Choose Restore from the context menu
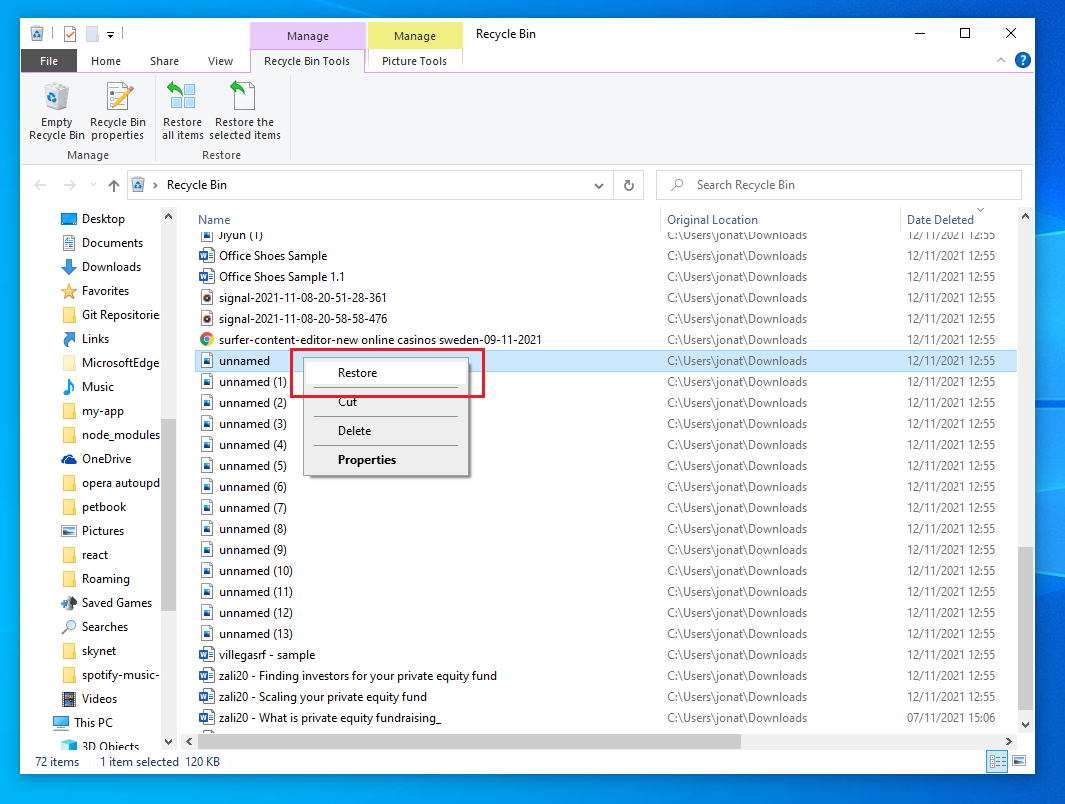 click(x=357, y=373)
